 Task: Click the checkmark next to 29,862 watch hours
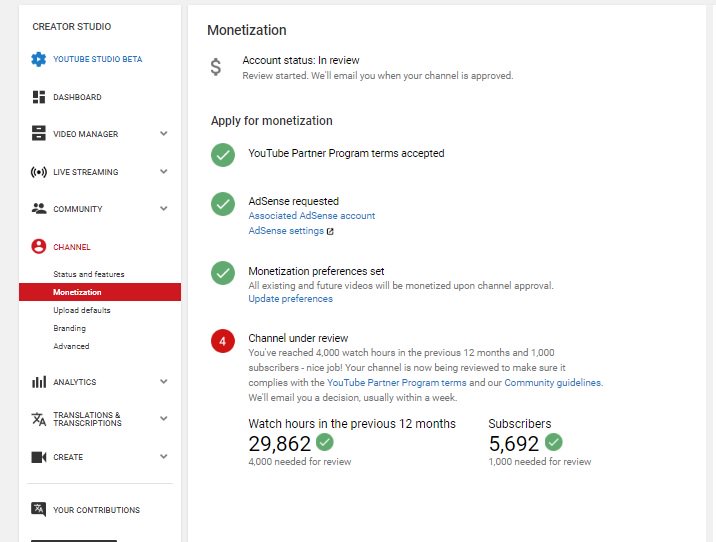(325, 442)
